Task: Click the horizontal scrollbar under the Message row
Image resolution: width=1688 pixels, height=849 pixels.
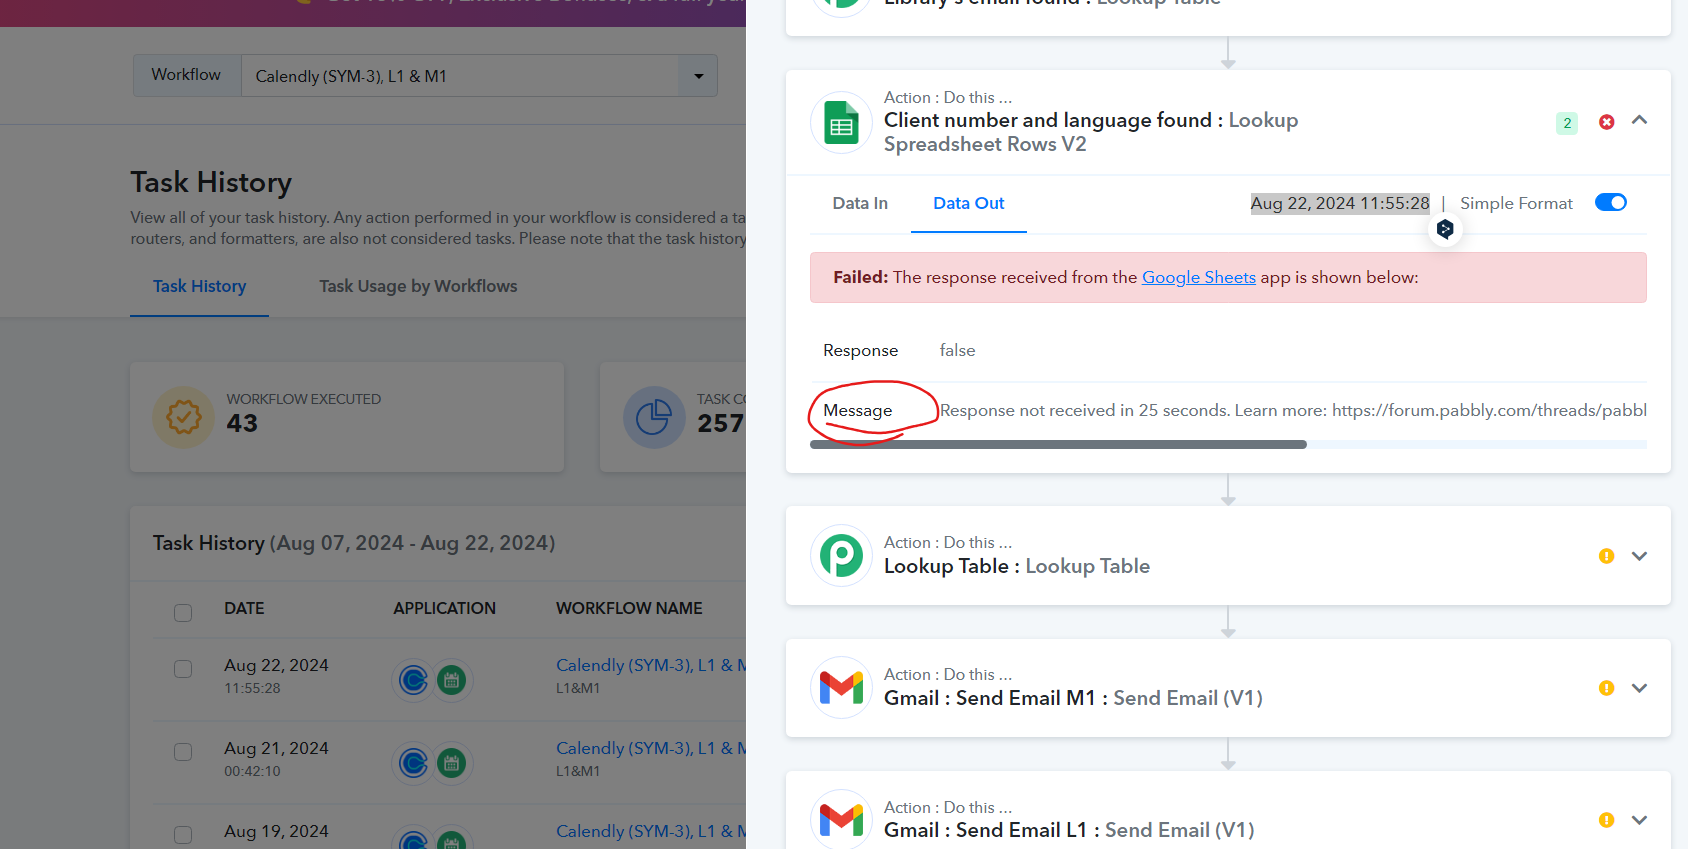Action: tap(1058, 444)
